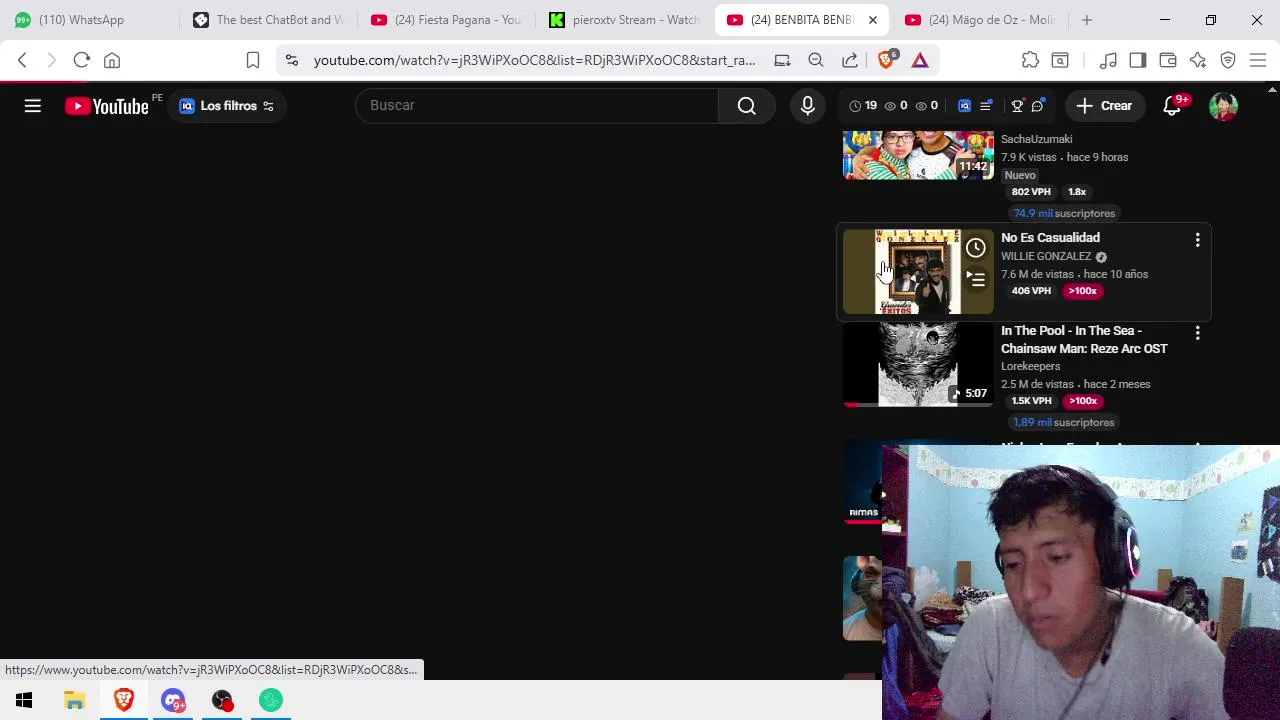Open the YouTube hamburger guide menu
Screen dimensions: 1280x720
33,105
